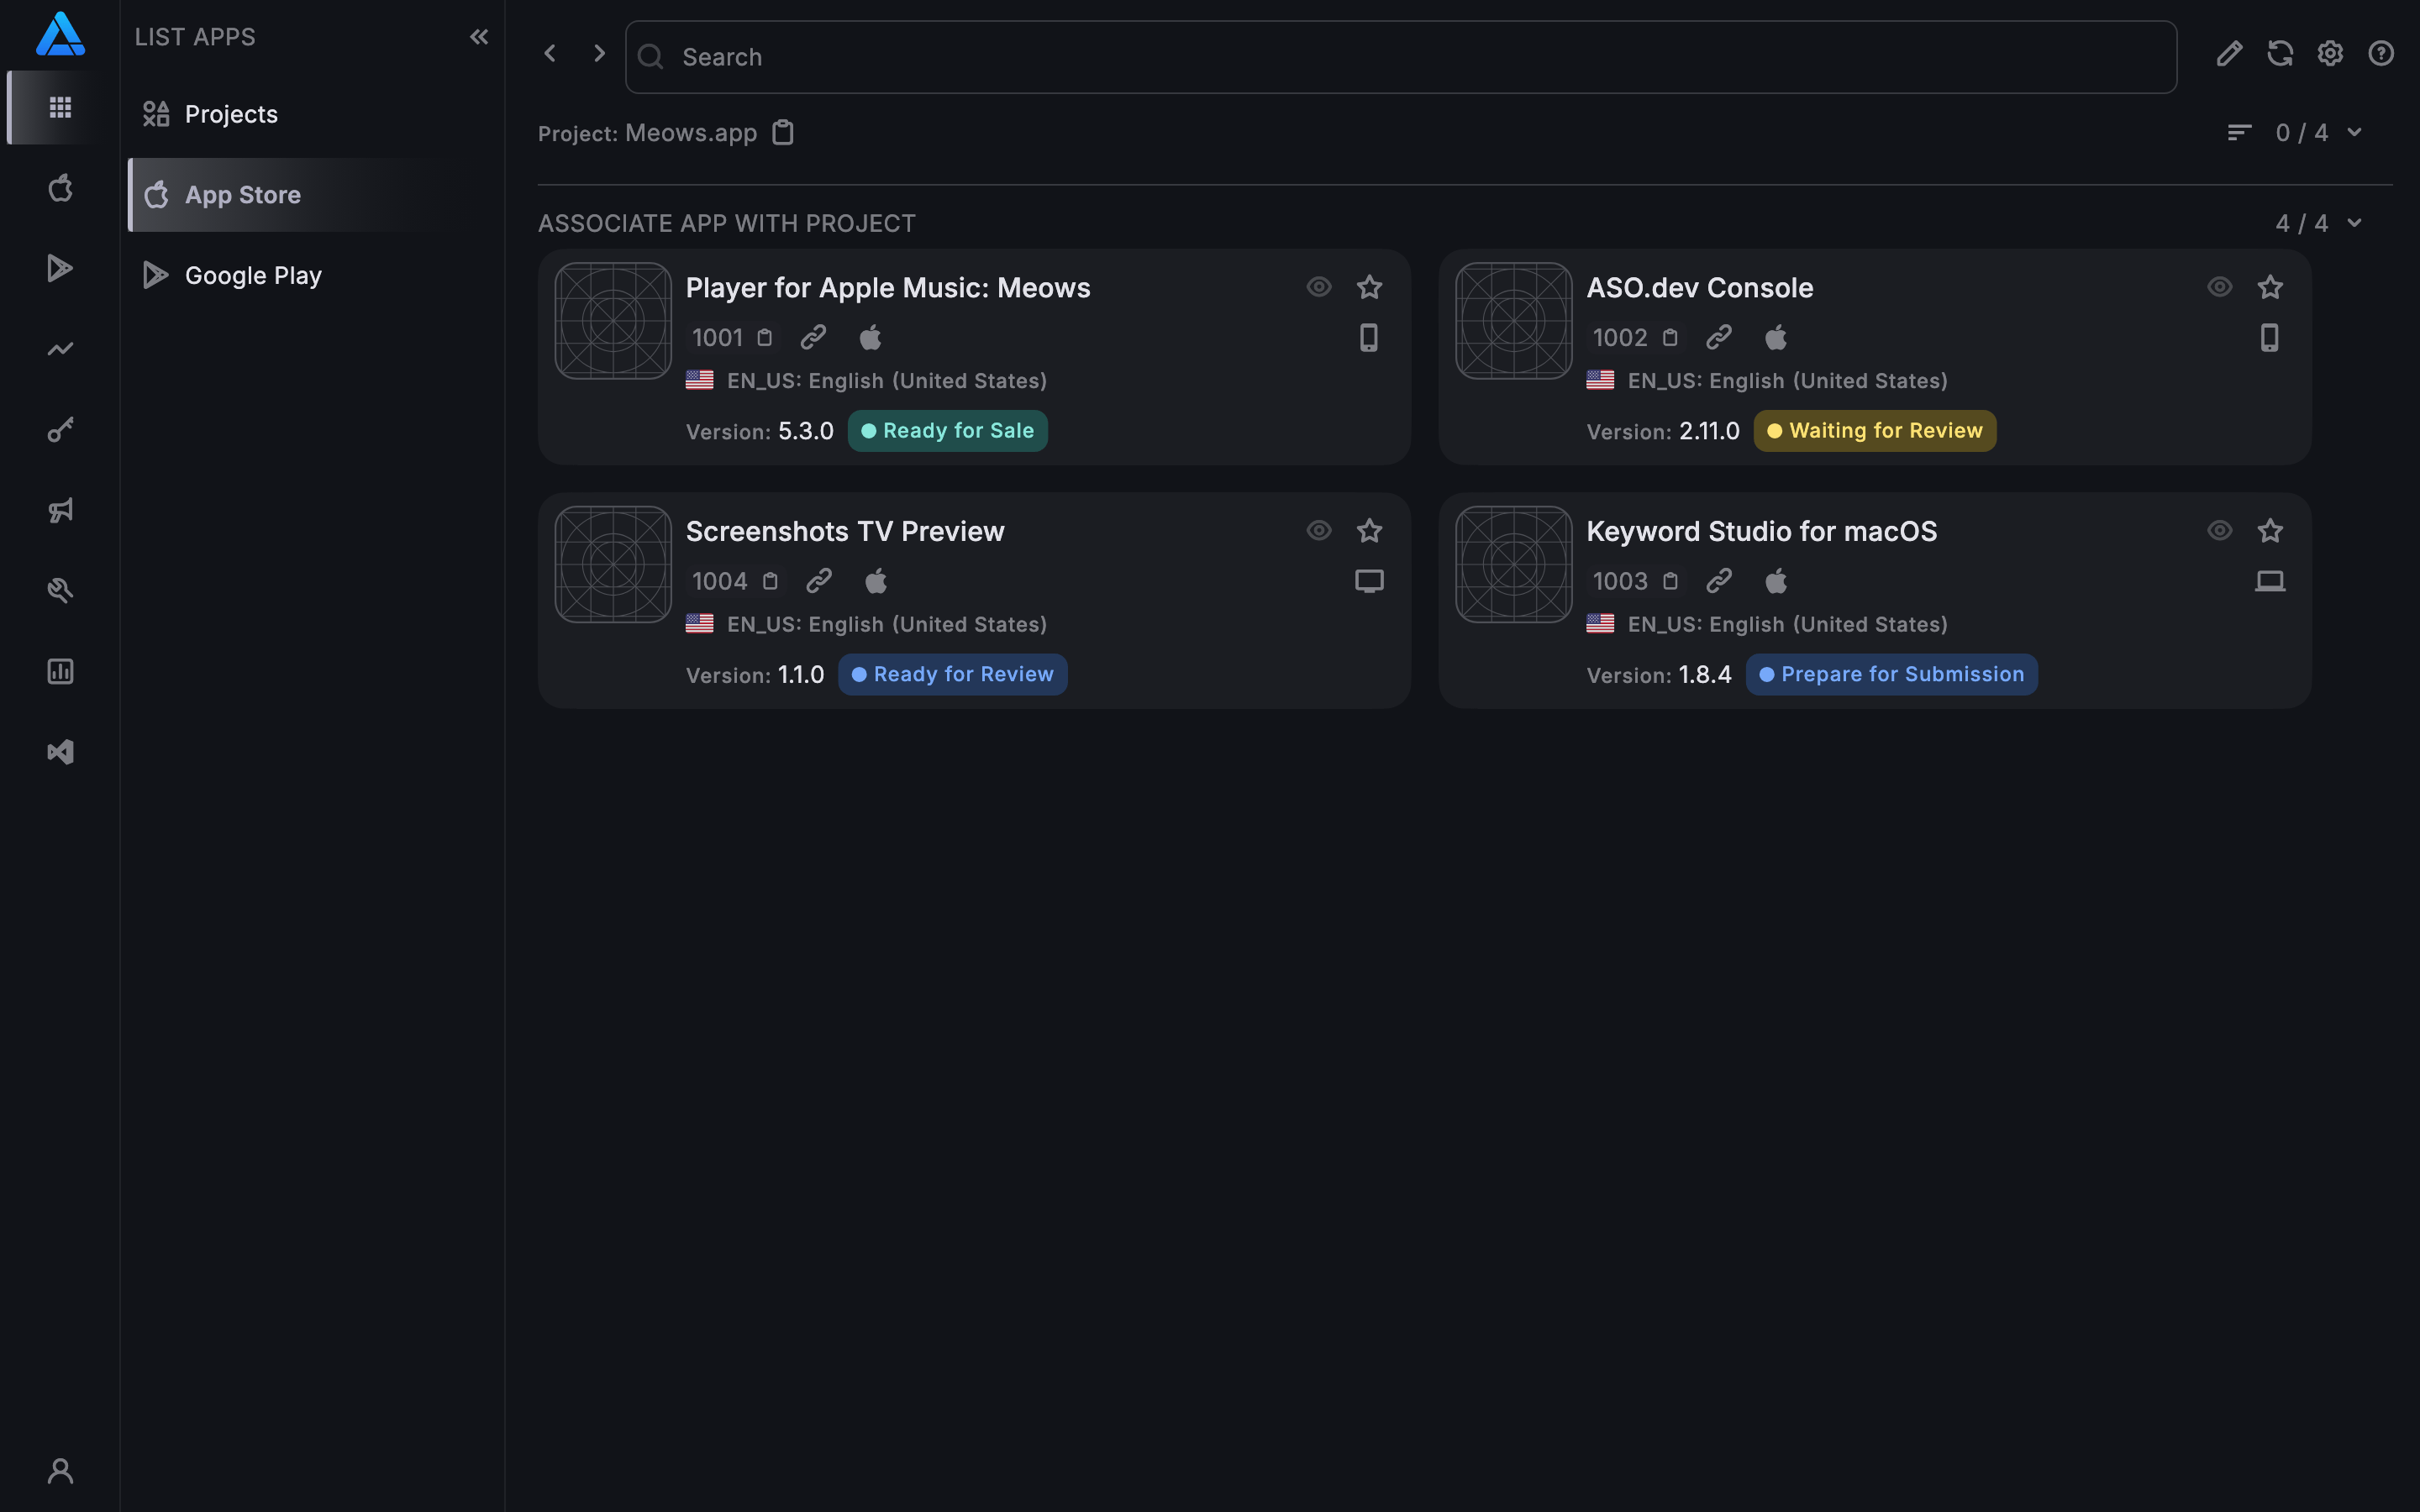Click Apple icon for app 1004
2420x1512 pixels.
pos(876,580)
